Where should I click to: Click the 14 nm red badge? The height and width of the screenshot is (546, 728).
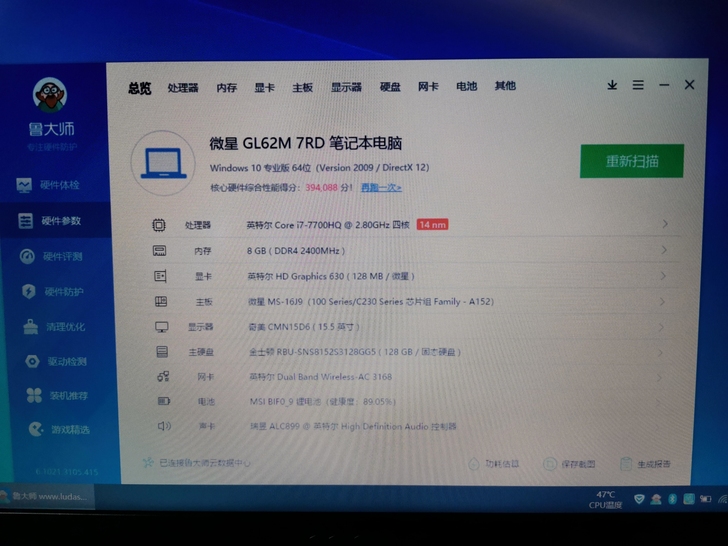(432, 225)
